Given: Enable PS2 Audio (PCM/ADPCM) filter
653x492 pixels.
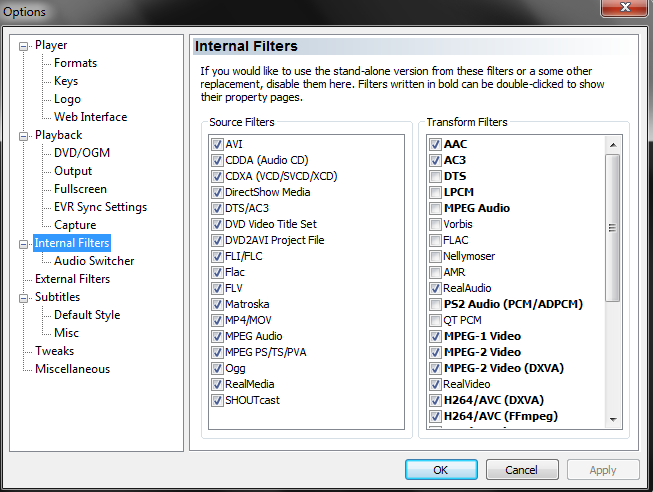Looking at the screenshot, I should pyautogui.click(x=435, y=304).
